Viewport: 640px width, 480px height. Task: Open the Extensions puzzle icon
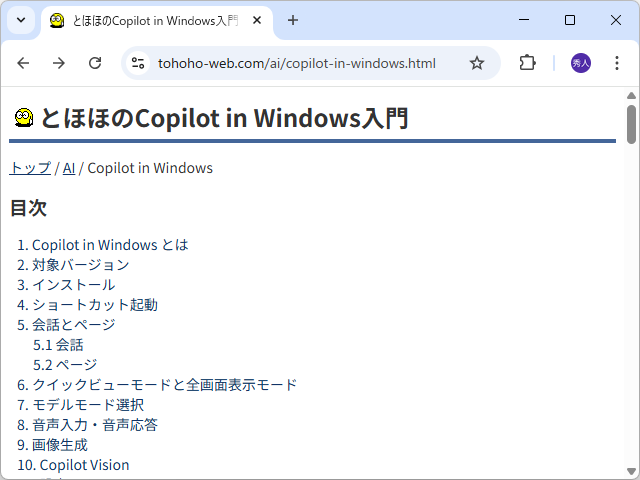[x=527, y=63]
